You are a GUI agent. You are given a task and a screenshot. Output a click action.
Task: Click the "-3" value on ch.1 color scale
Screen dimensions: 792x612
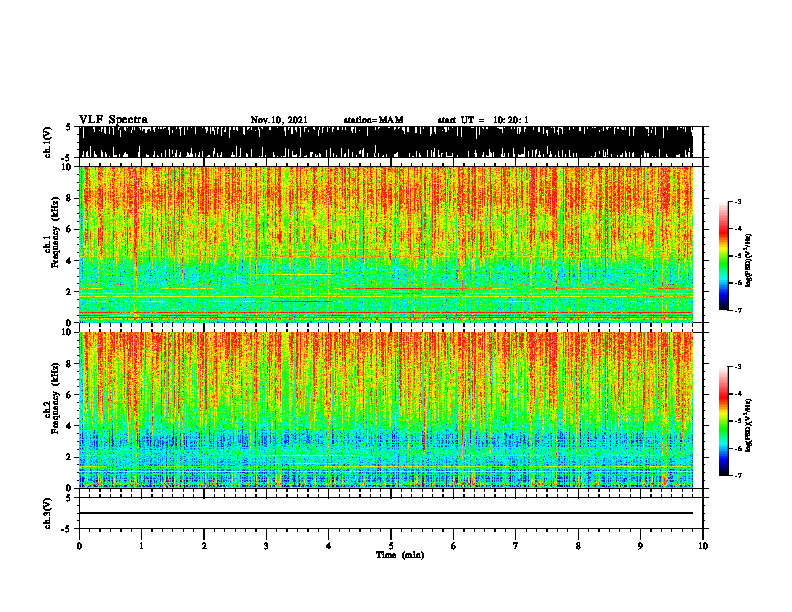[x=738, y=202]
